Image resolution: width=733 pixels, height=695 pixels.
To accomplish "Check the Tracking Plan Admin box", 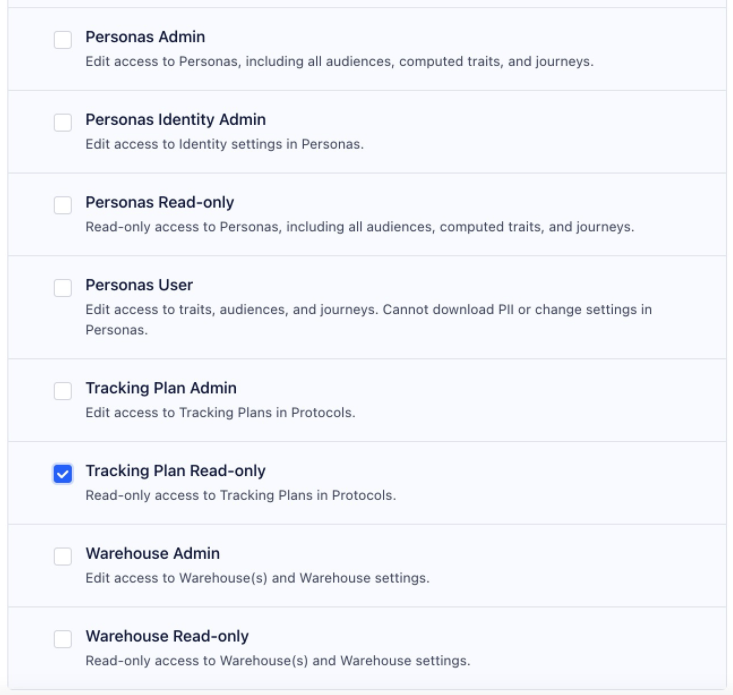I will (63, 391).
